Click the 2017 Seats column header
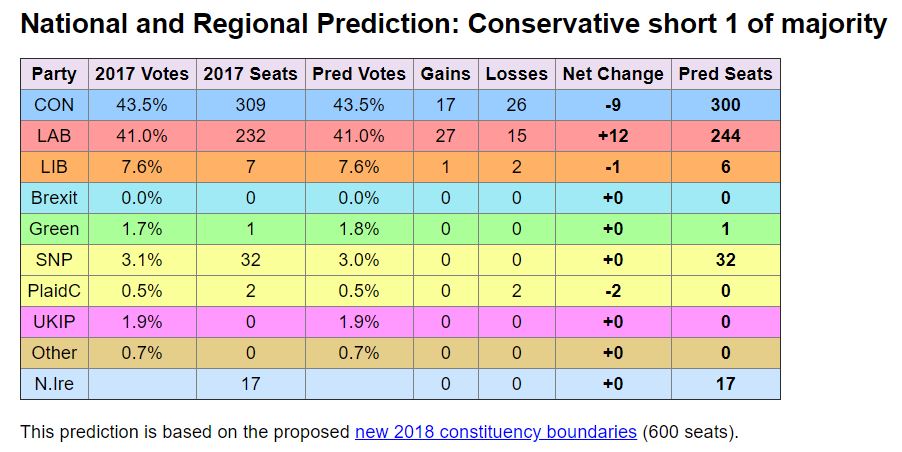902x452 pixels. pos(250,74)
